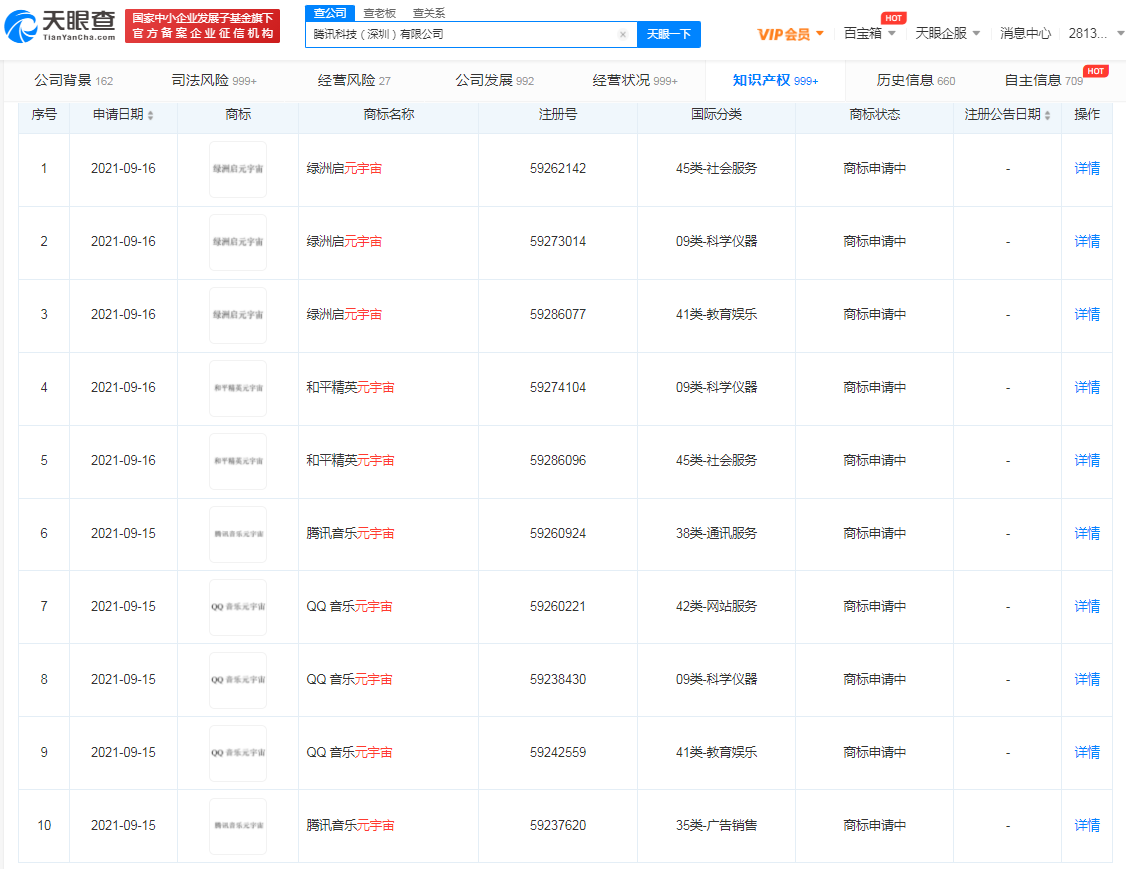Focus the company search input field

[460, 34]
